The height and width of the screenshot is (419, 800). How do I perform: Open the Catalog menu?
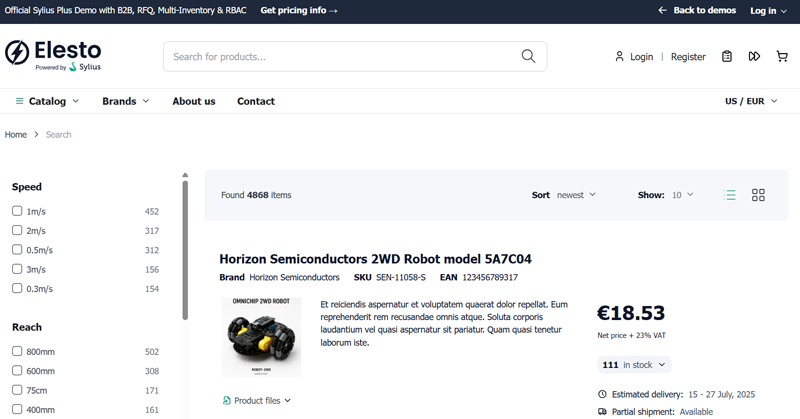(45, 101)
